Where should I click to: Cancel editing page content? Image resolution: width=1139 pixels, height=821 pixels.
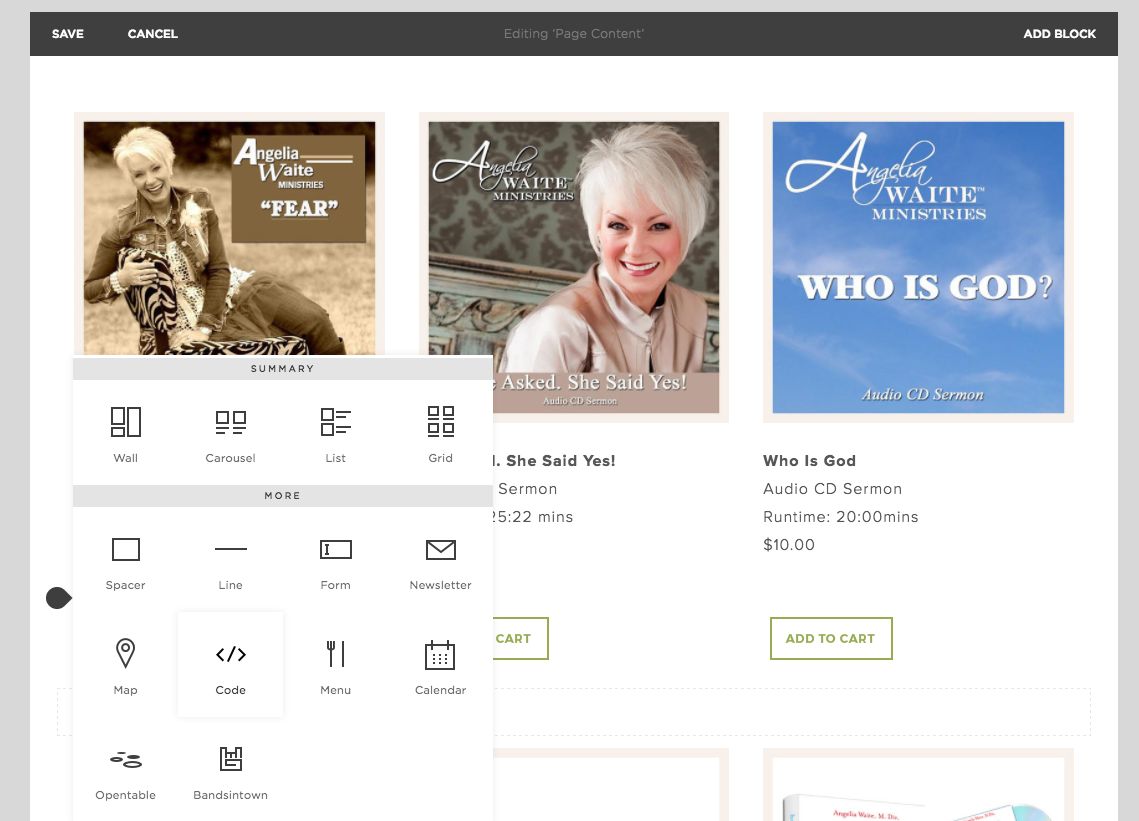point(153,33)
